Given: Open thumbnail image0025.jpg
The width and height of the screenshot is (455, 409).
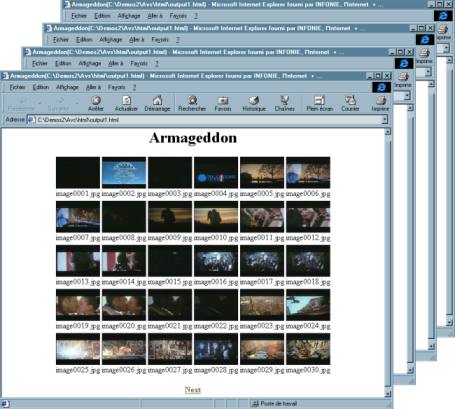Looking at the screenshot, I should pyautogui.click(x=78, y=349).
